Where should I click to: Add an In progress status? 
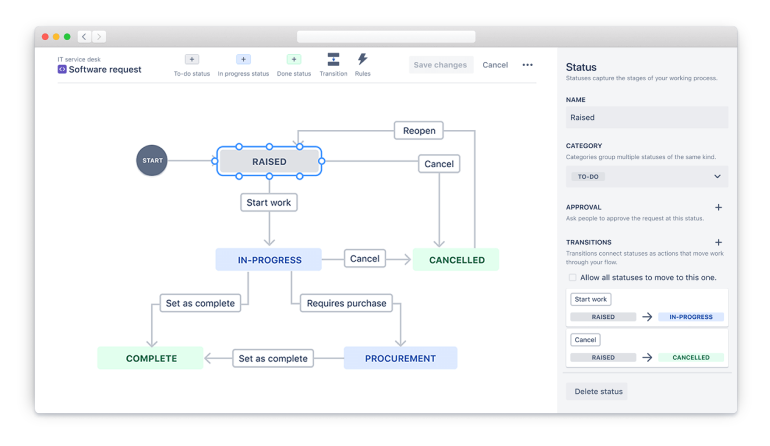[243, 60]
